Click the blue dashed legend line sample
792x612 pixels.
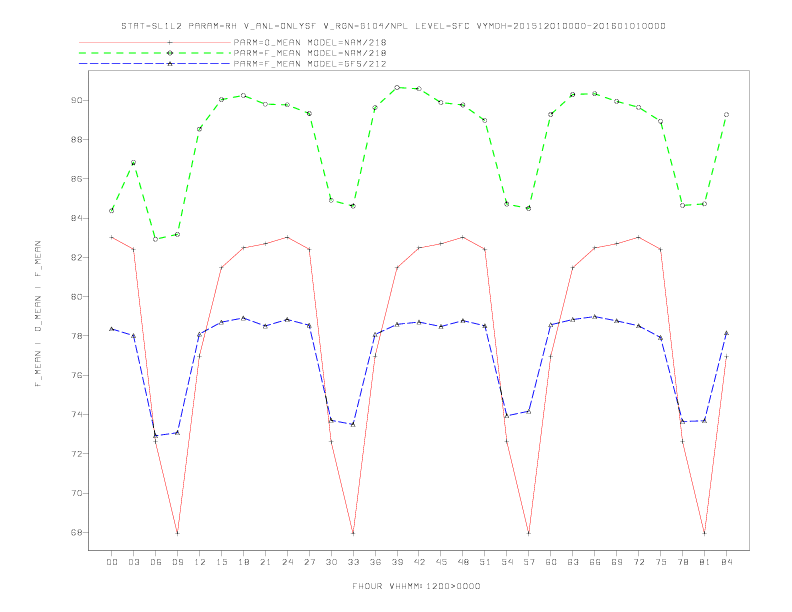coord(155,64)
